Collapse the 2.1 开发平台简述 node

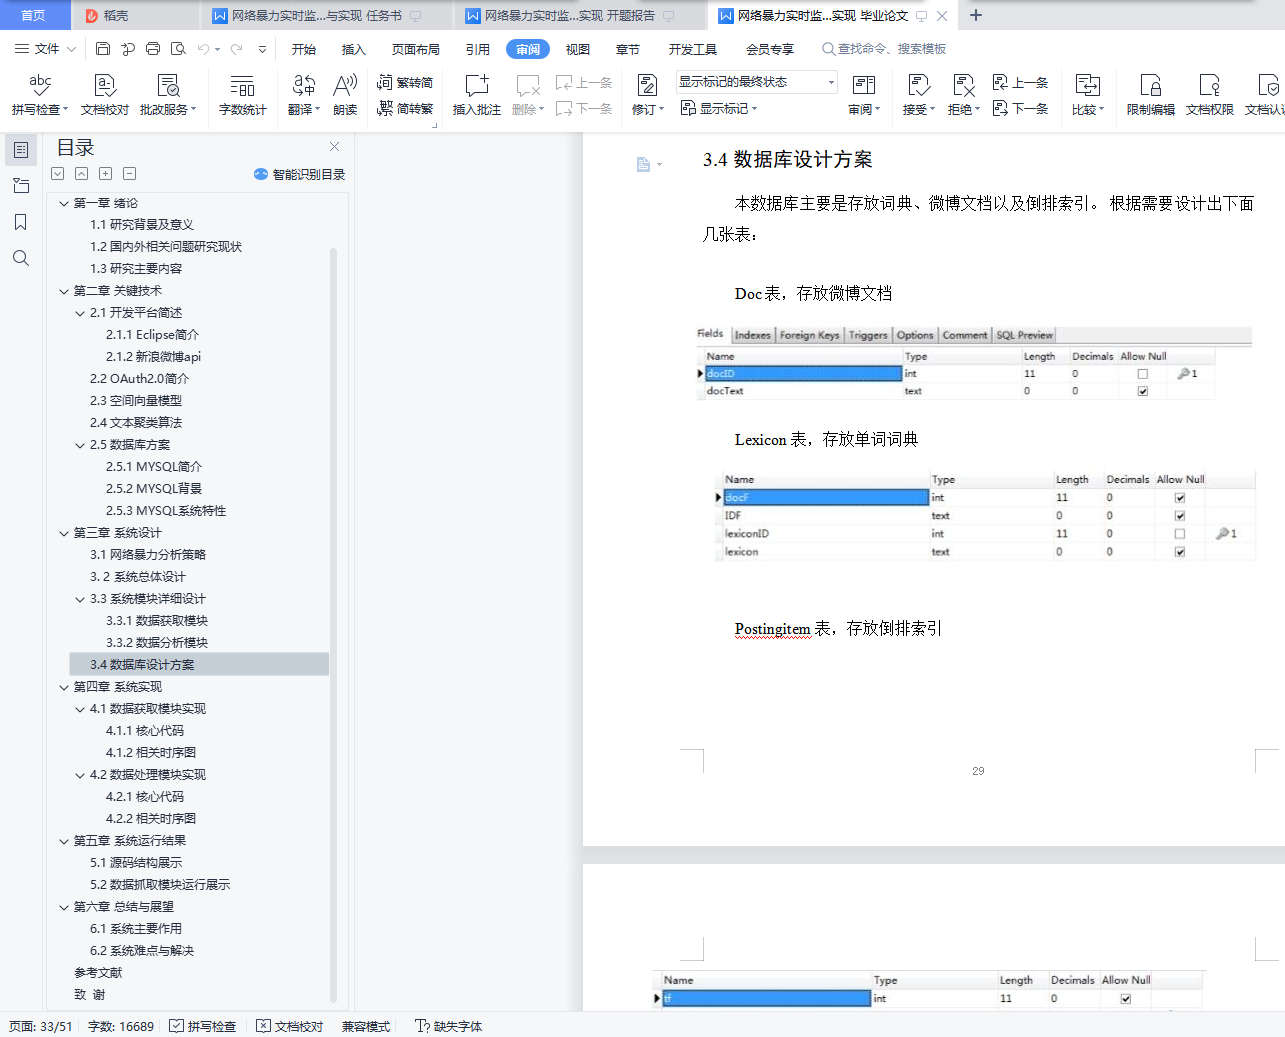pos(80,313)
